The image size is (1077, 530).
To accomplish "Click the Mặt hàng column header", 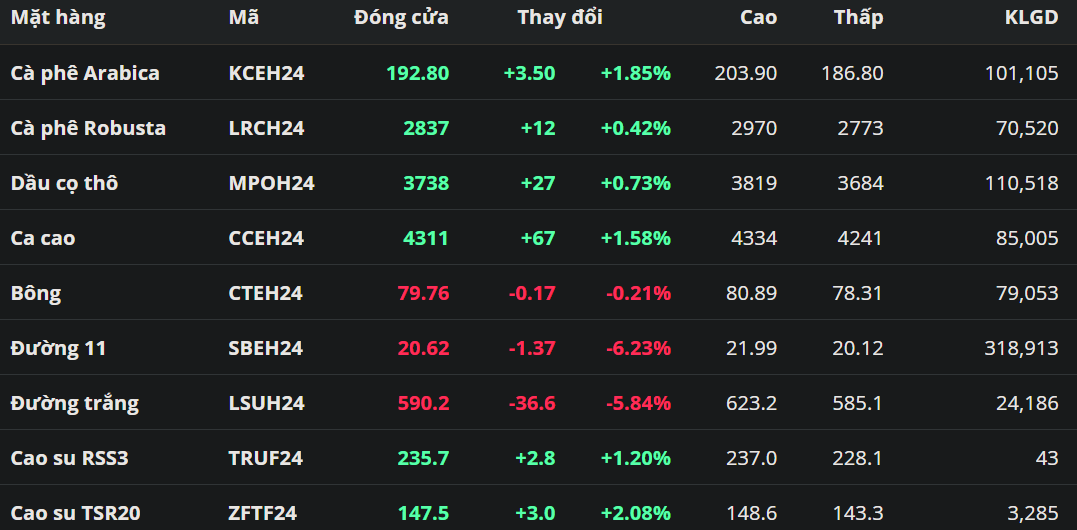I will pyautogui.click(x=58, y=17).
